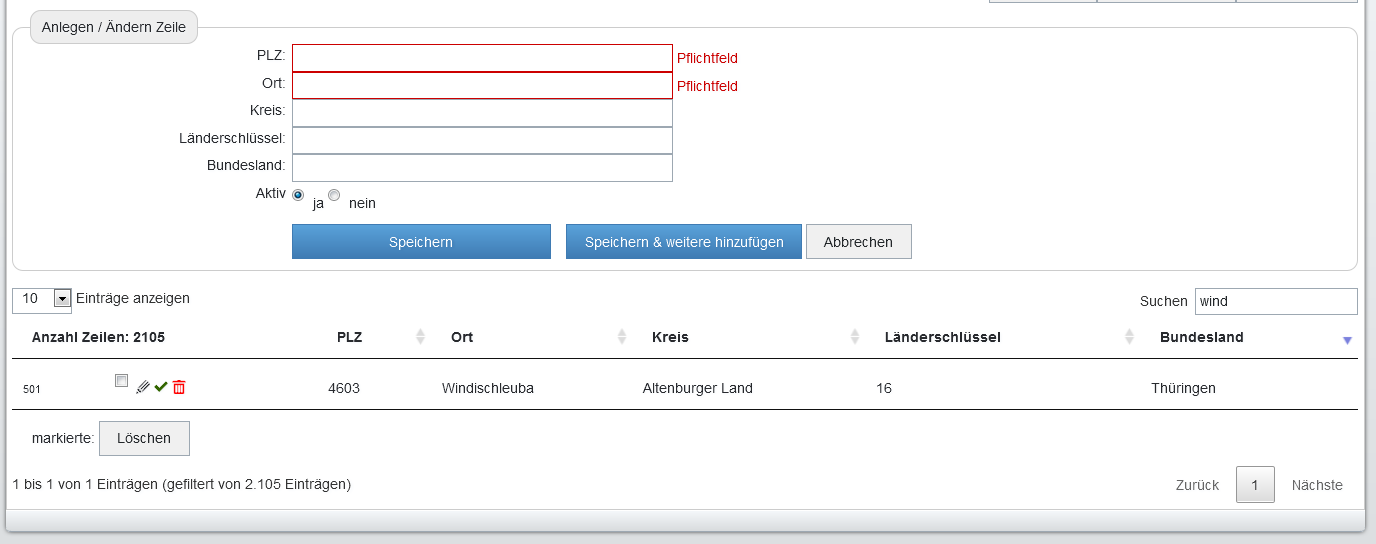The height and width of the screenshot is (544, 1376).
Task: Click the red trash icon for Windischleuba
Action: [x=179, y=387]
